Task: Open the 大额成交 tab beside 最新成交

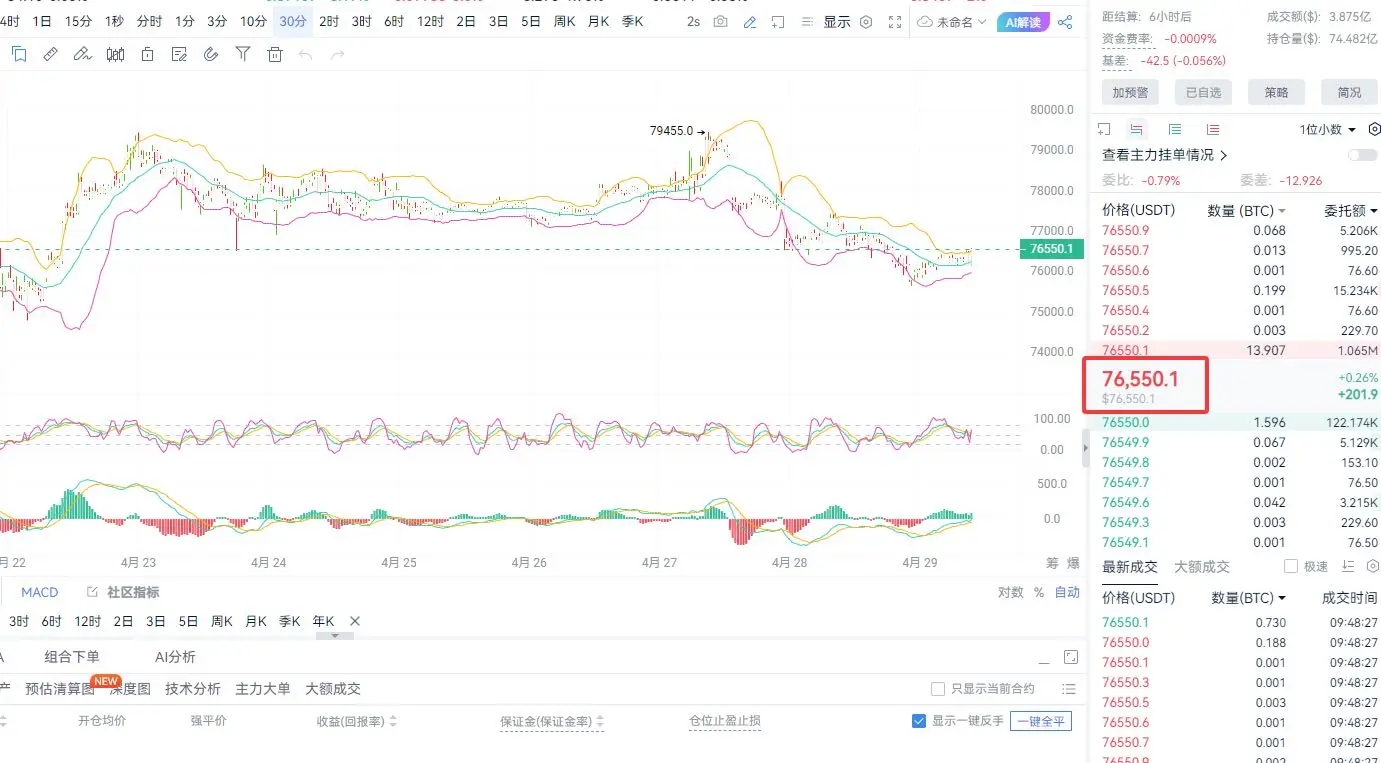Action: click(1202, 566)
